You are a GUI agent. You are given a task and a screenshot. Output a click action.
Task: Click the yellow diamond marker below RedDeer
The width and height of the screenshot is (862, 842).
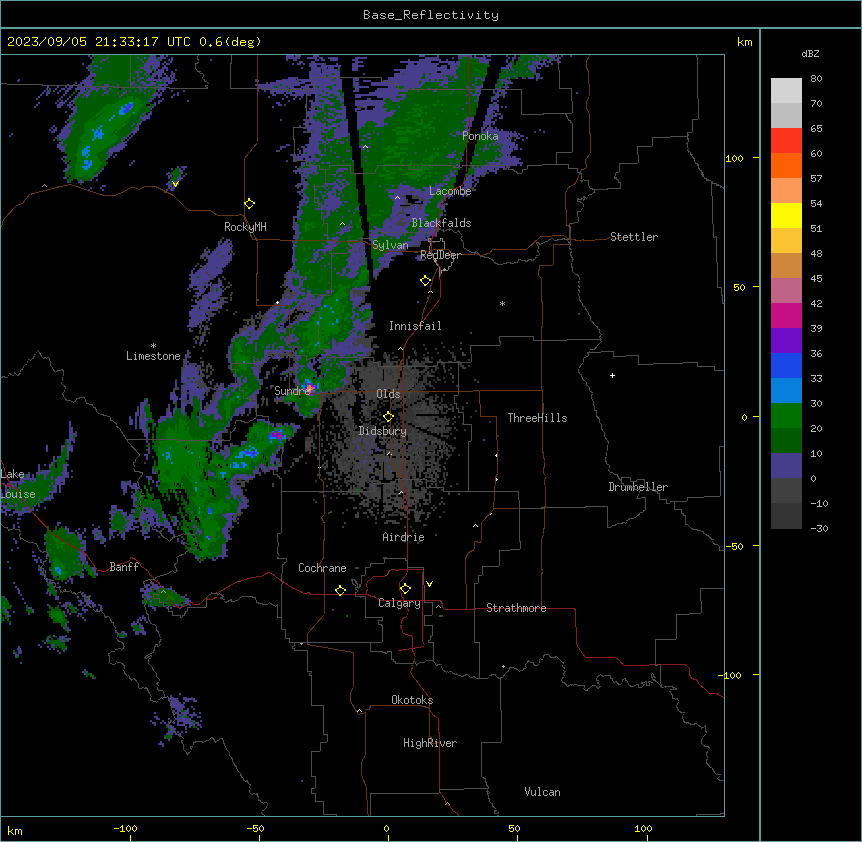pyautogui.click(x=425, y=281)
